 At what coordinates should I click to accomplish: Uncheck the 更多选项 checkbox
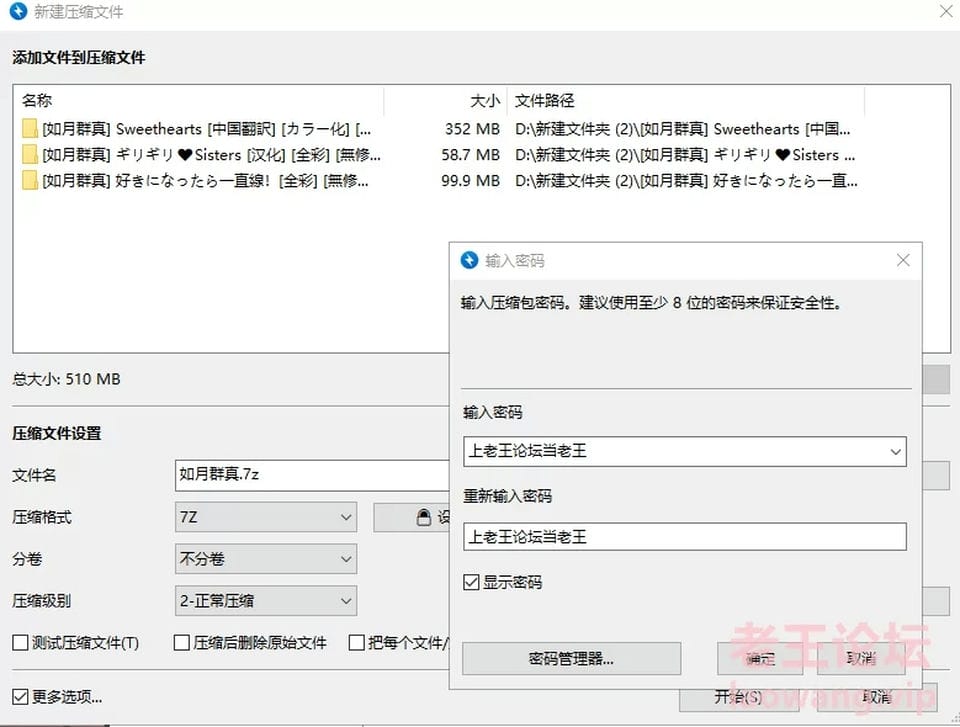tap(20, 696)
